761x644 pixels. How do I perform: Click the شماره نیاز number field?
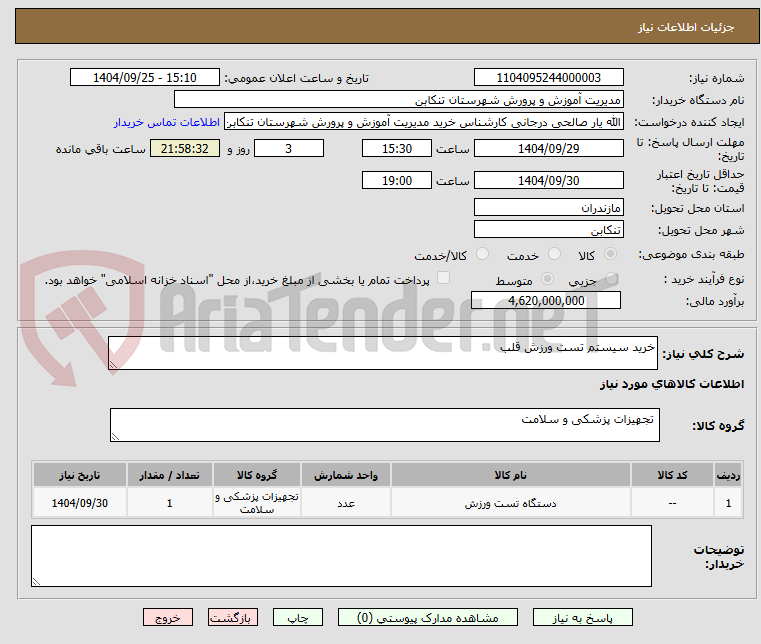point(548,78)
